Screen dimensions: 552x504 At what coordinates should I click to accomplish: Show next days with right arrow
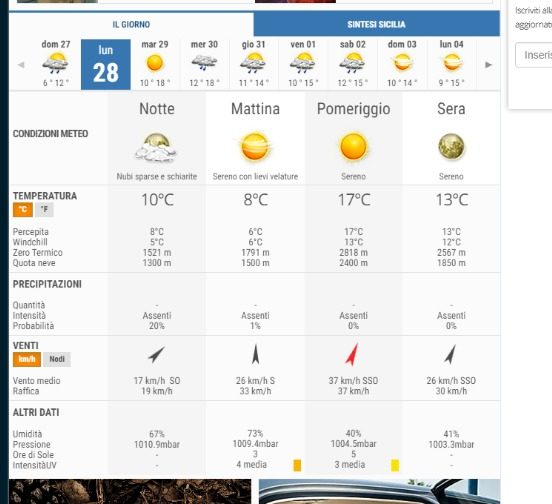tap(488, 65)
